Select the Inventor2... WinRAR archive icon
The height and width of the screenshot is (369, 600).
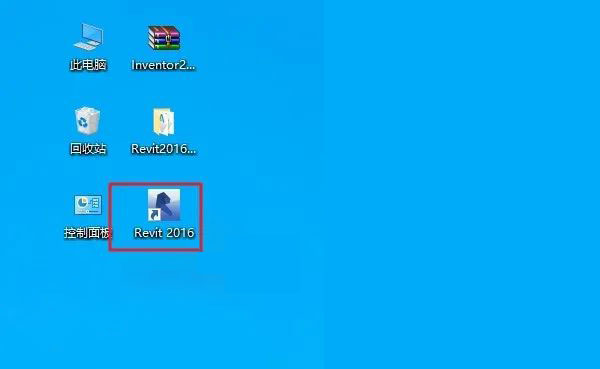point(164,38)
